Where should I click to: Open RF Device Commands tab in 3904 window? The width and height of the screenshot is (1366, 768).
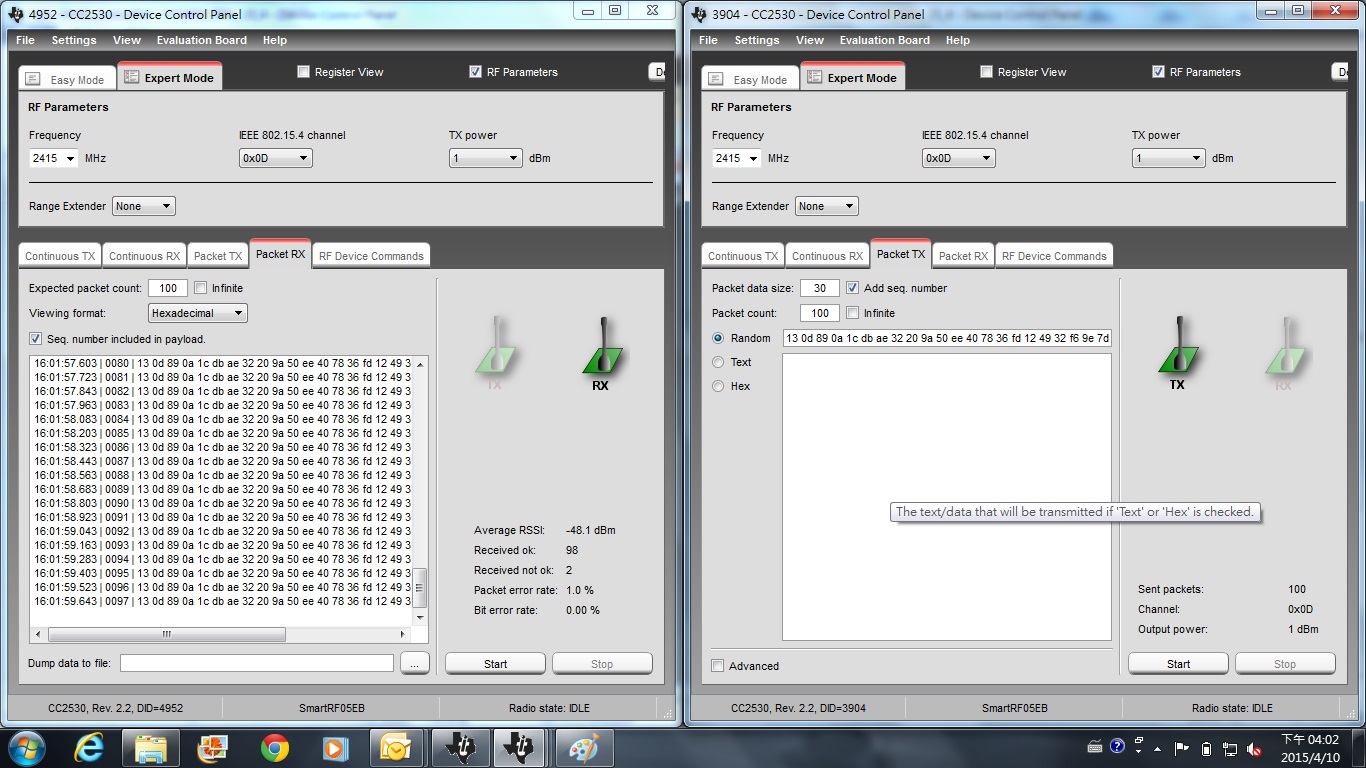pyautogui.click(x=1054, y=256)
